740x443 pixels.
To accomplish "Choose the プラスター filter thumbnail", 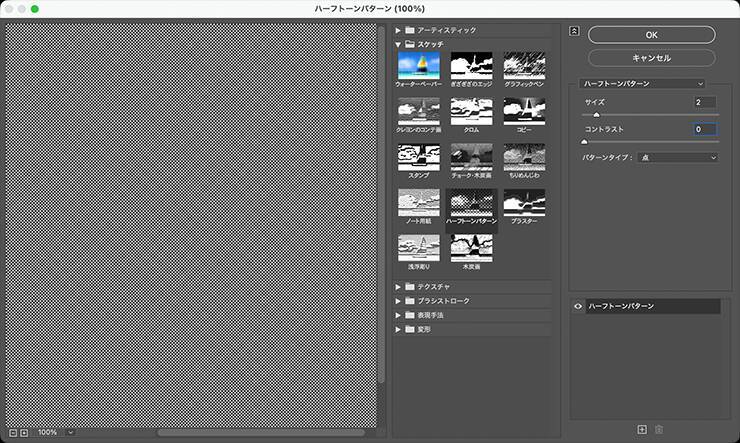I will [x=524, y=203].
